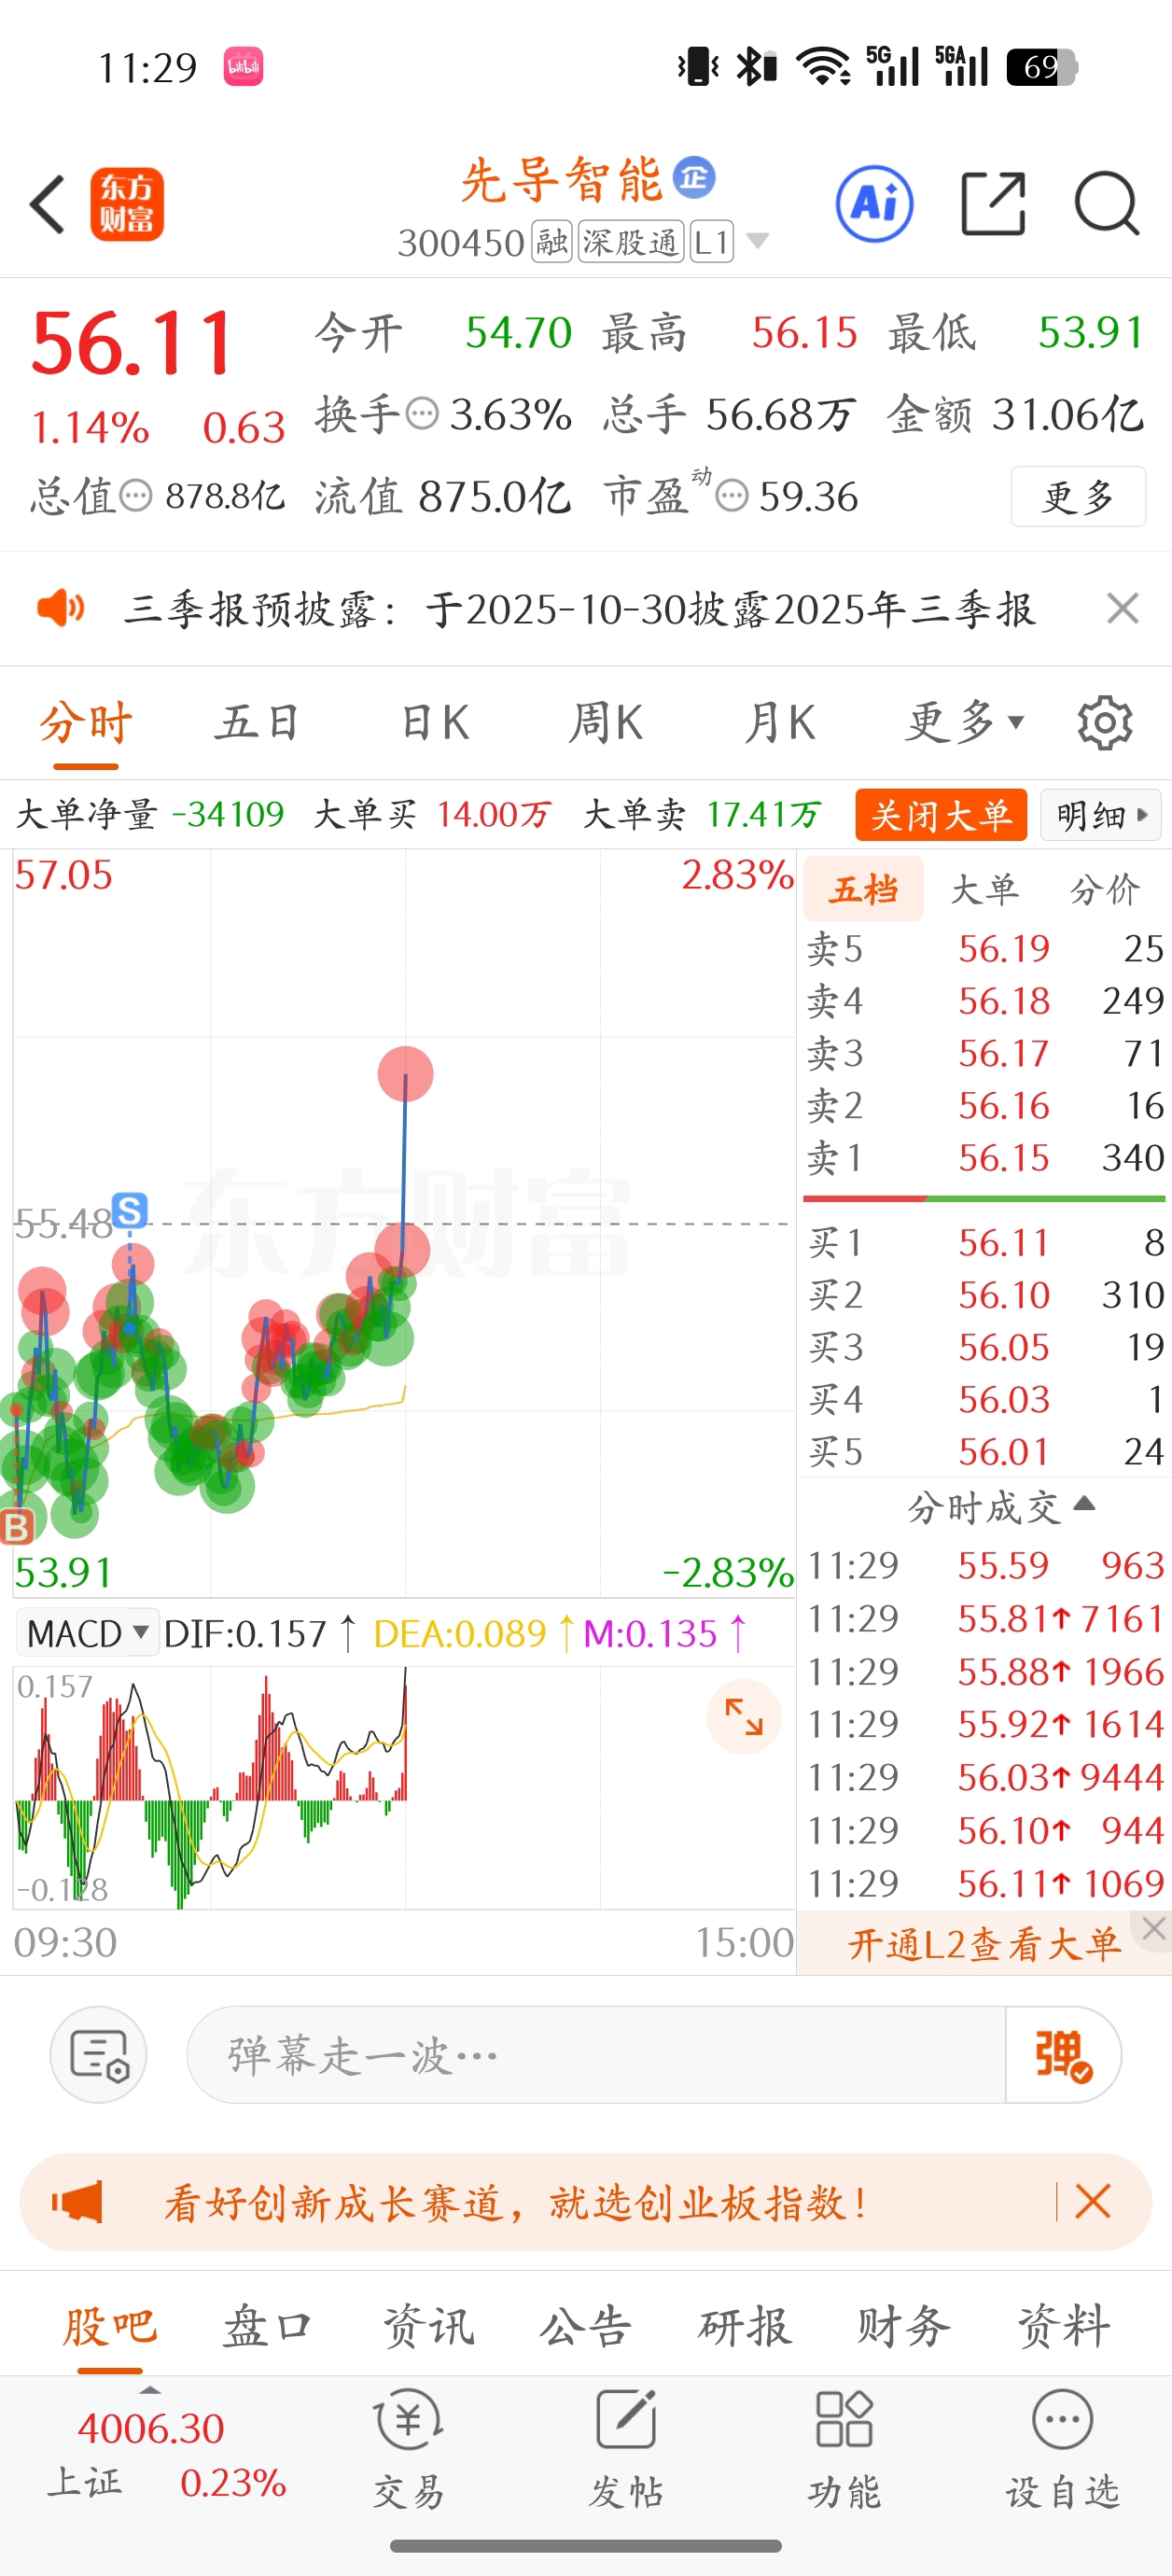The image size is (1172, 2576).
Task: Open 更多 chart period dropdown
Action: [965, 722]
